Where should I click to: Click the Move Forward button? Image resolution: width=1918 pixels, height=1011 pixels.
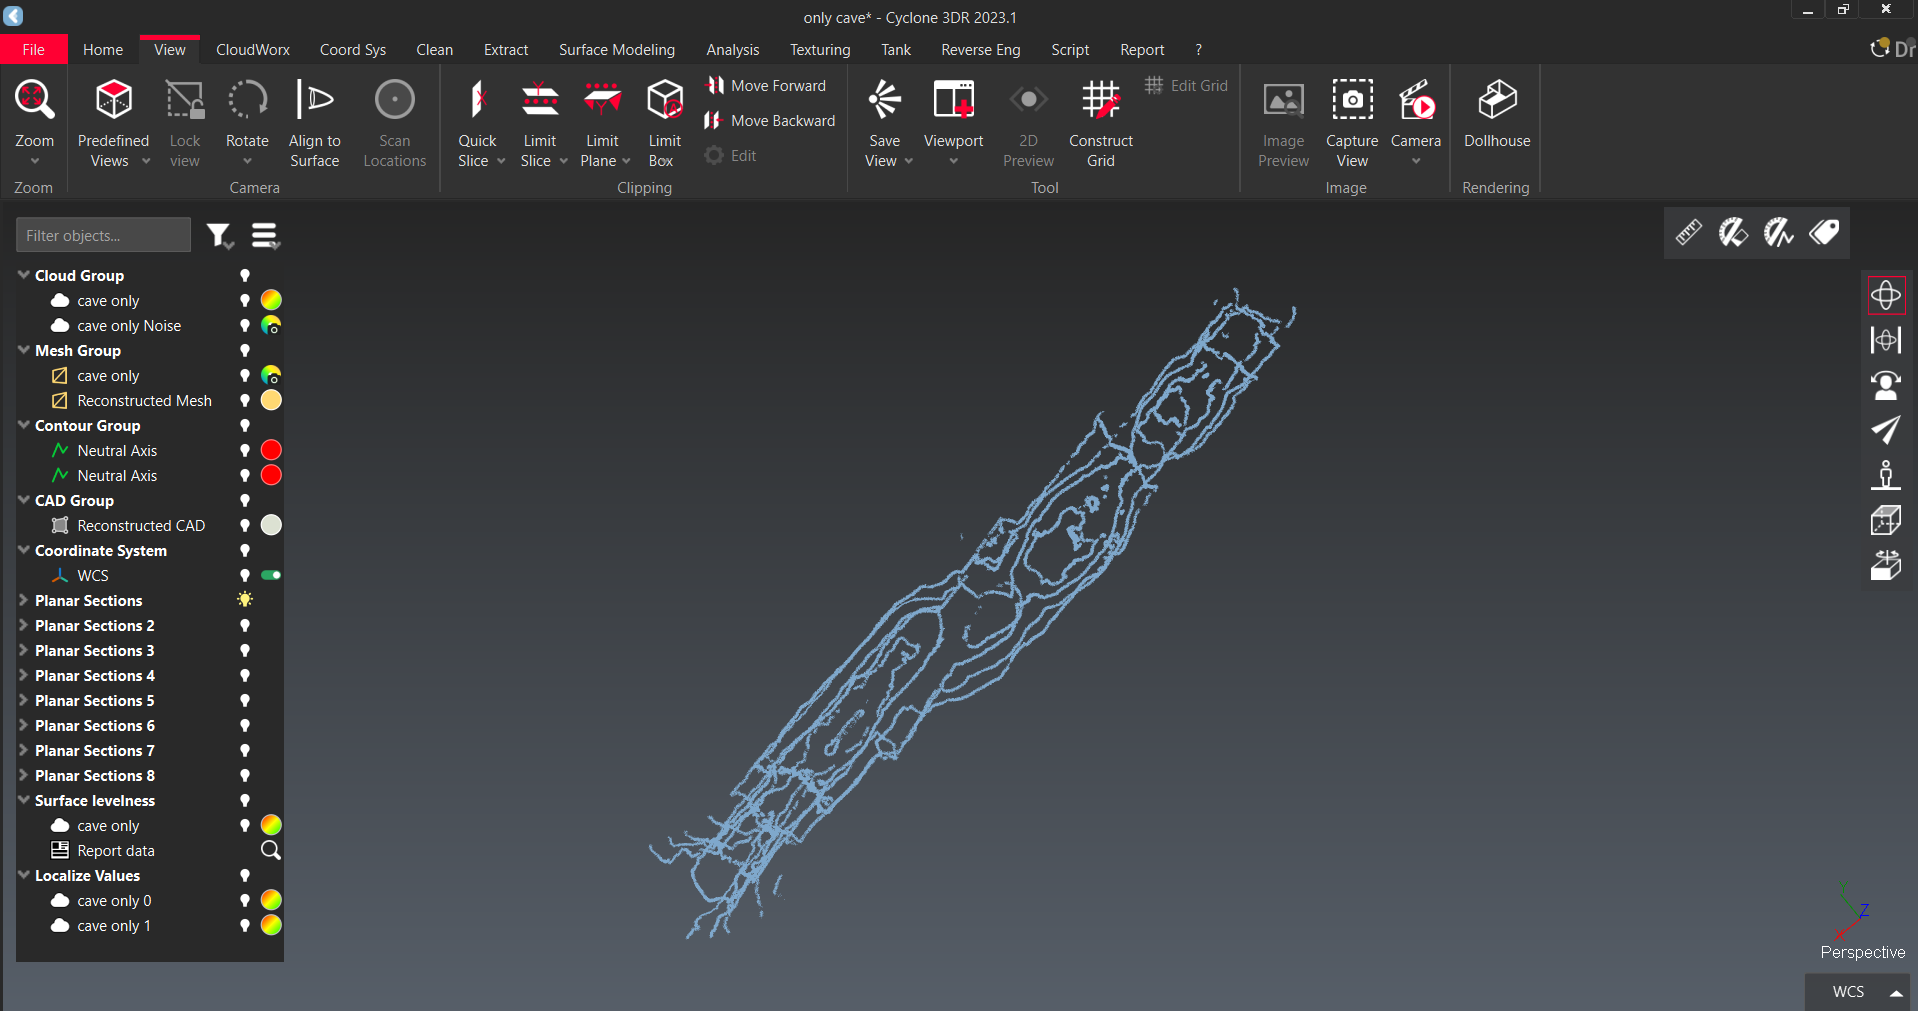767,86
